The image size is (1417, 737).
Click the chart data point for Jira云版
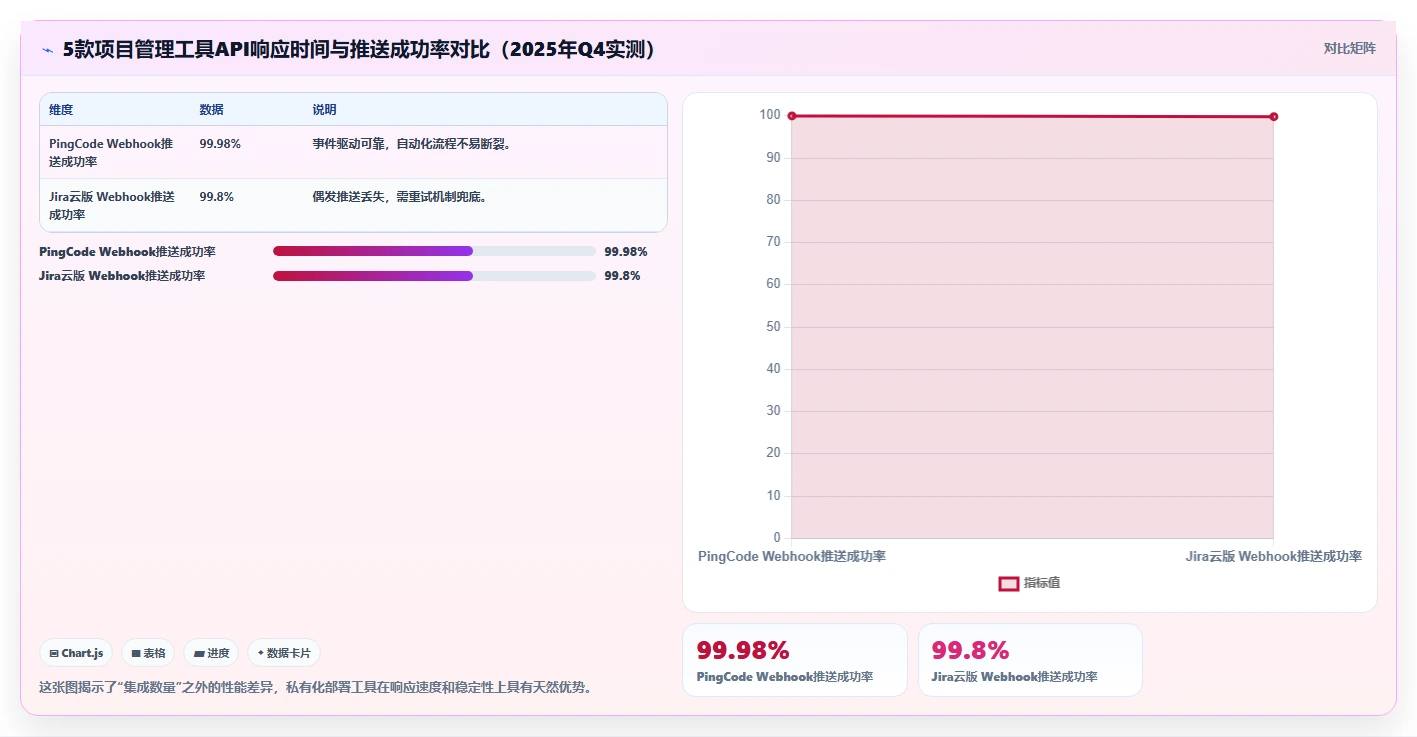(1273, 117)
